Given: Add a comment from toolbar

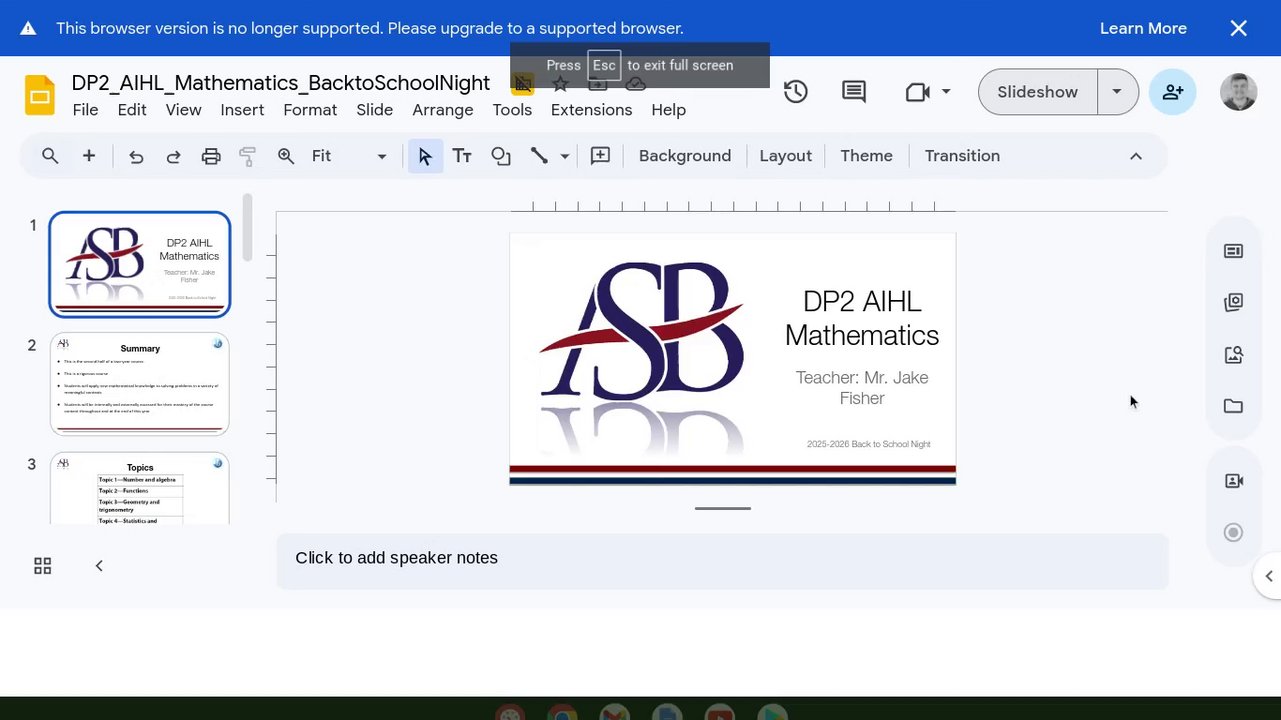Looking at the screenshot, I should pos(600,156).
